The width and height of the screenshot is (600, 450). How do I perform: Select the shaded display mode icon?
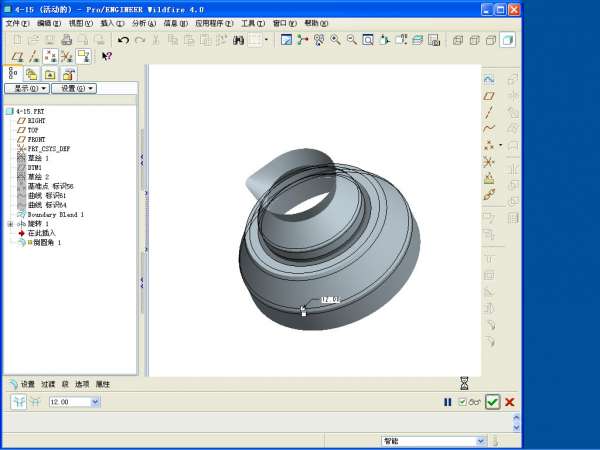[508, 40]
